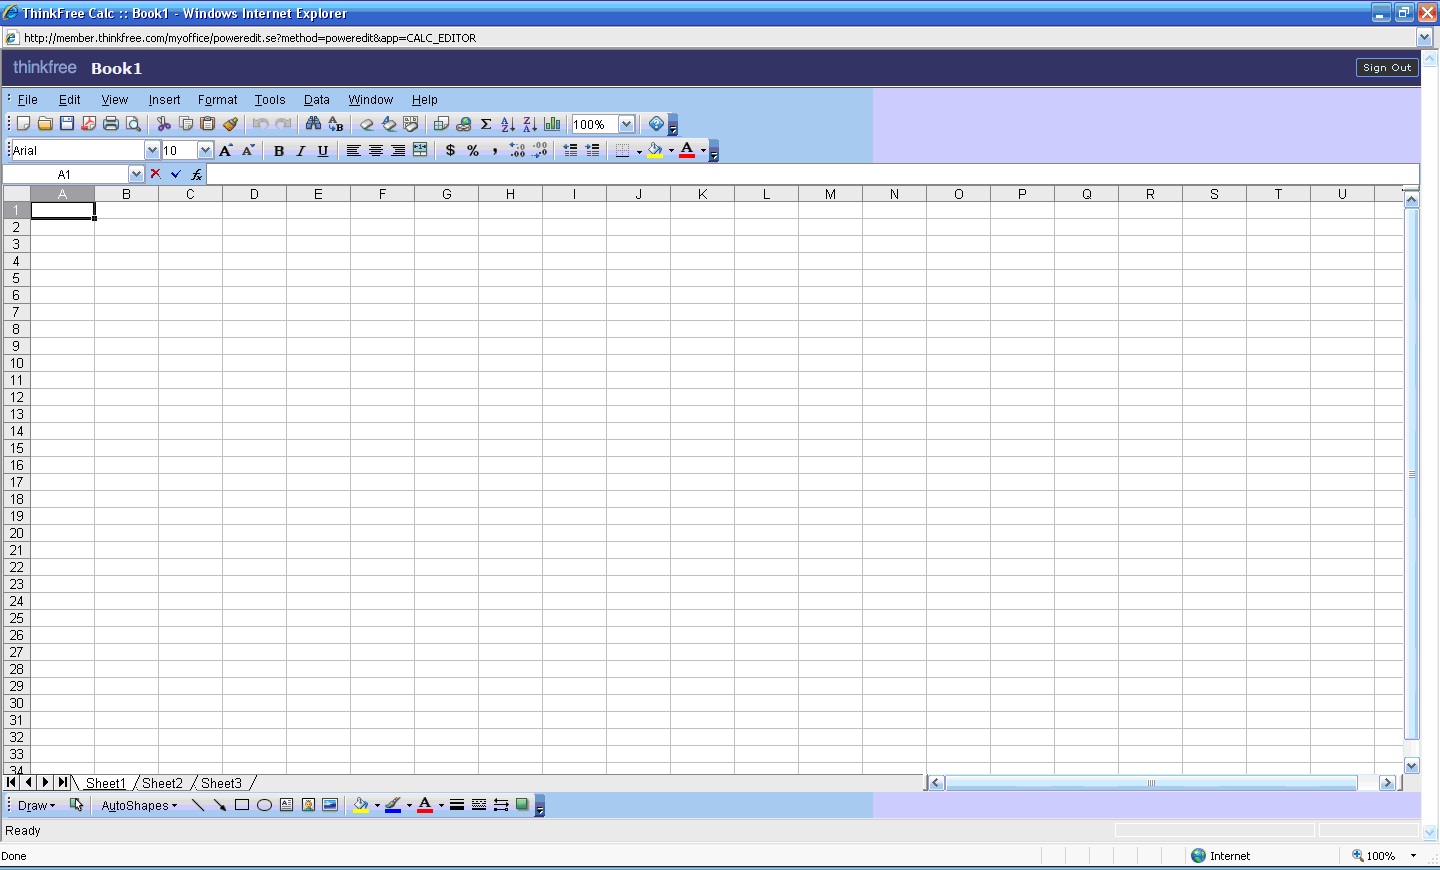
Task: Center cell text horizontally
Action: (x=376, y=150)
